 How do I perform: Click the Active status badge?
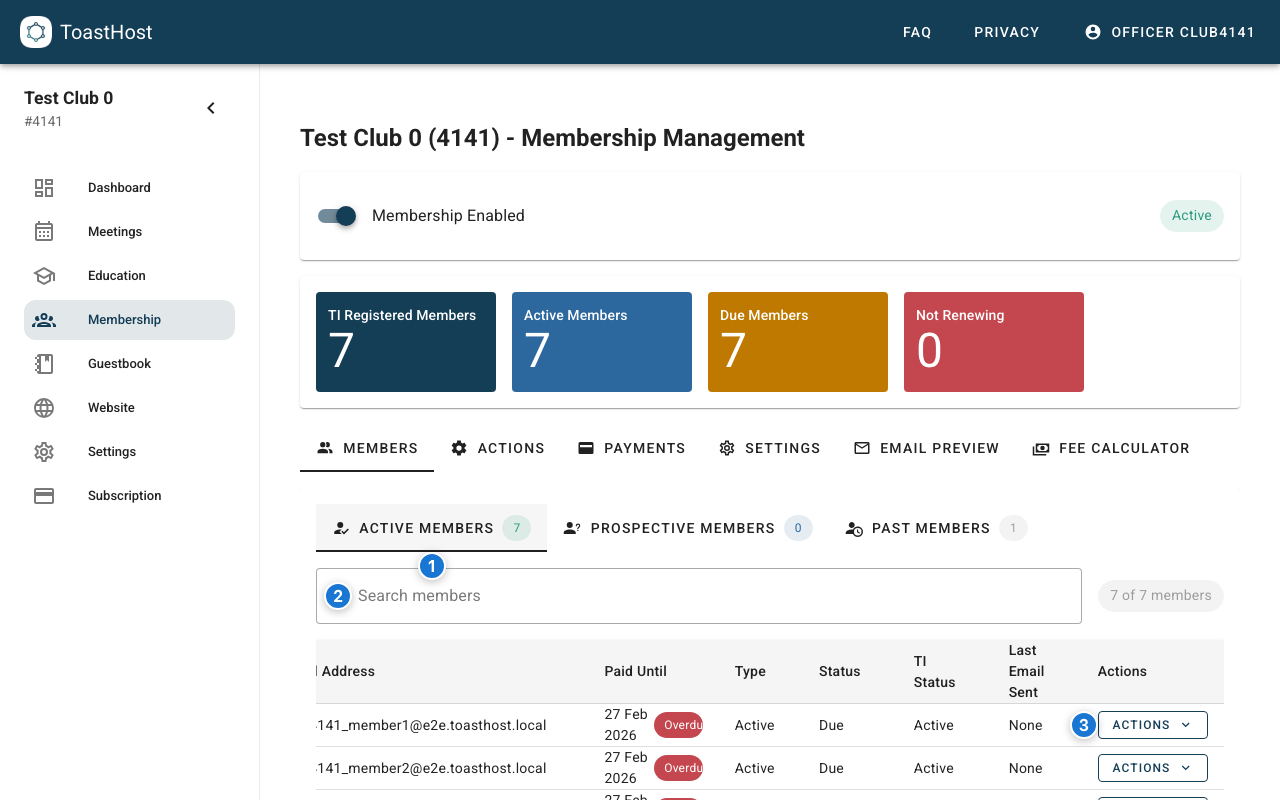coord(1191,215)
